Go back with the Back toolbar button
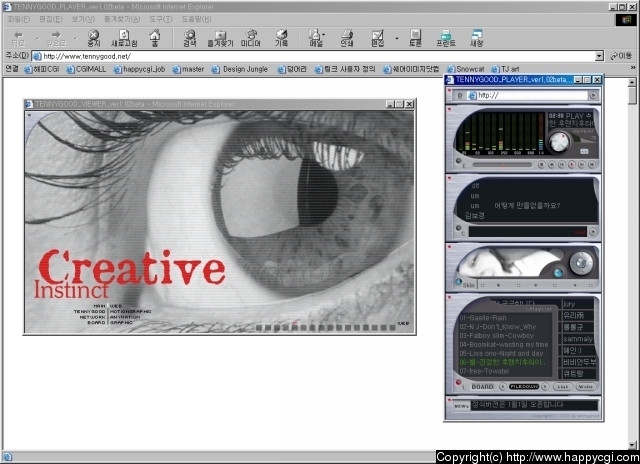Screen dimensions: 640x464 pyautogui.click(x=18, y=38)
